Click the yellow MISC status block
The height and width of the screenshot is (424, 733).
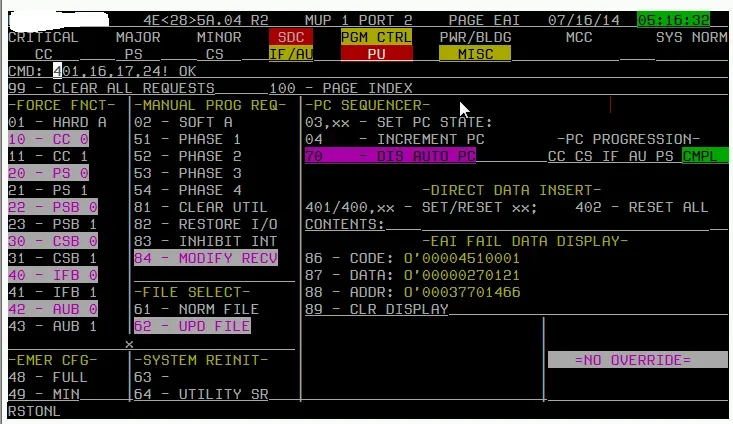475,54
